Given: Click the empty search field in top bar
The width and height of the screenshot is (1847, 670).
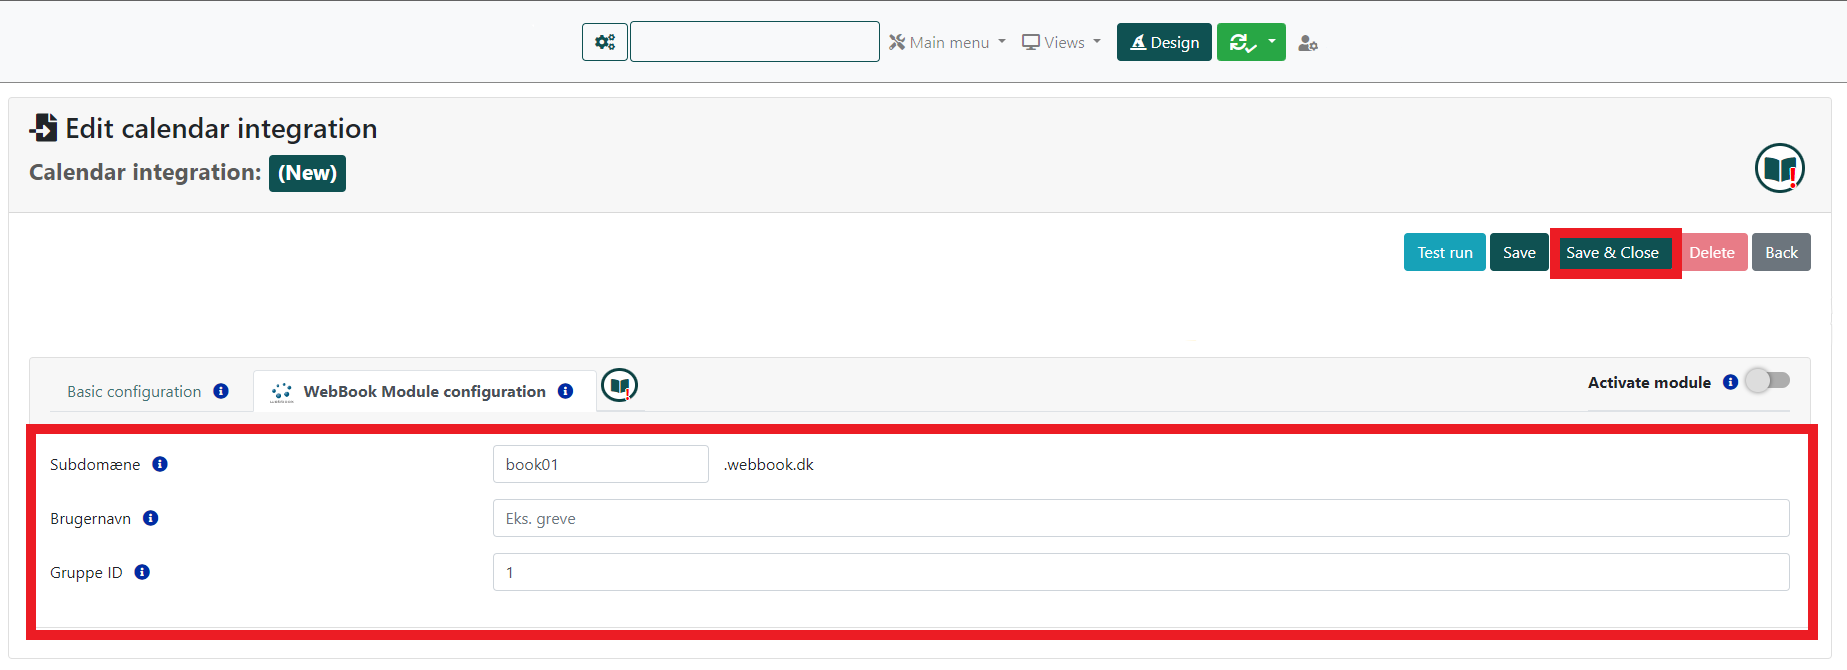Looking at the screenshot, I should point(755,42).
